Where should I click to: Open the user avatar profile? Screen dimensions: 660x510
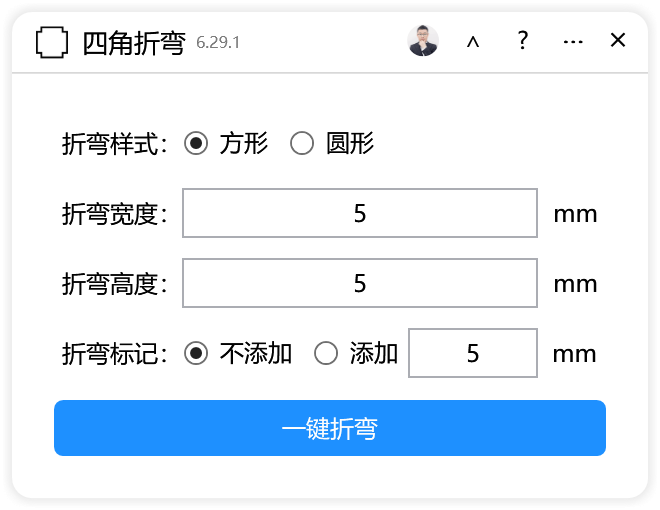[423, 41]
